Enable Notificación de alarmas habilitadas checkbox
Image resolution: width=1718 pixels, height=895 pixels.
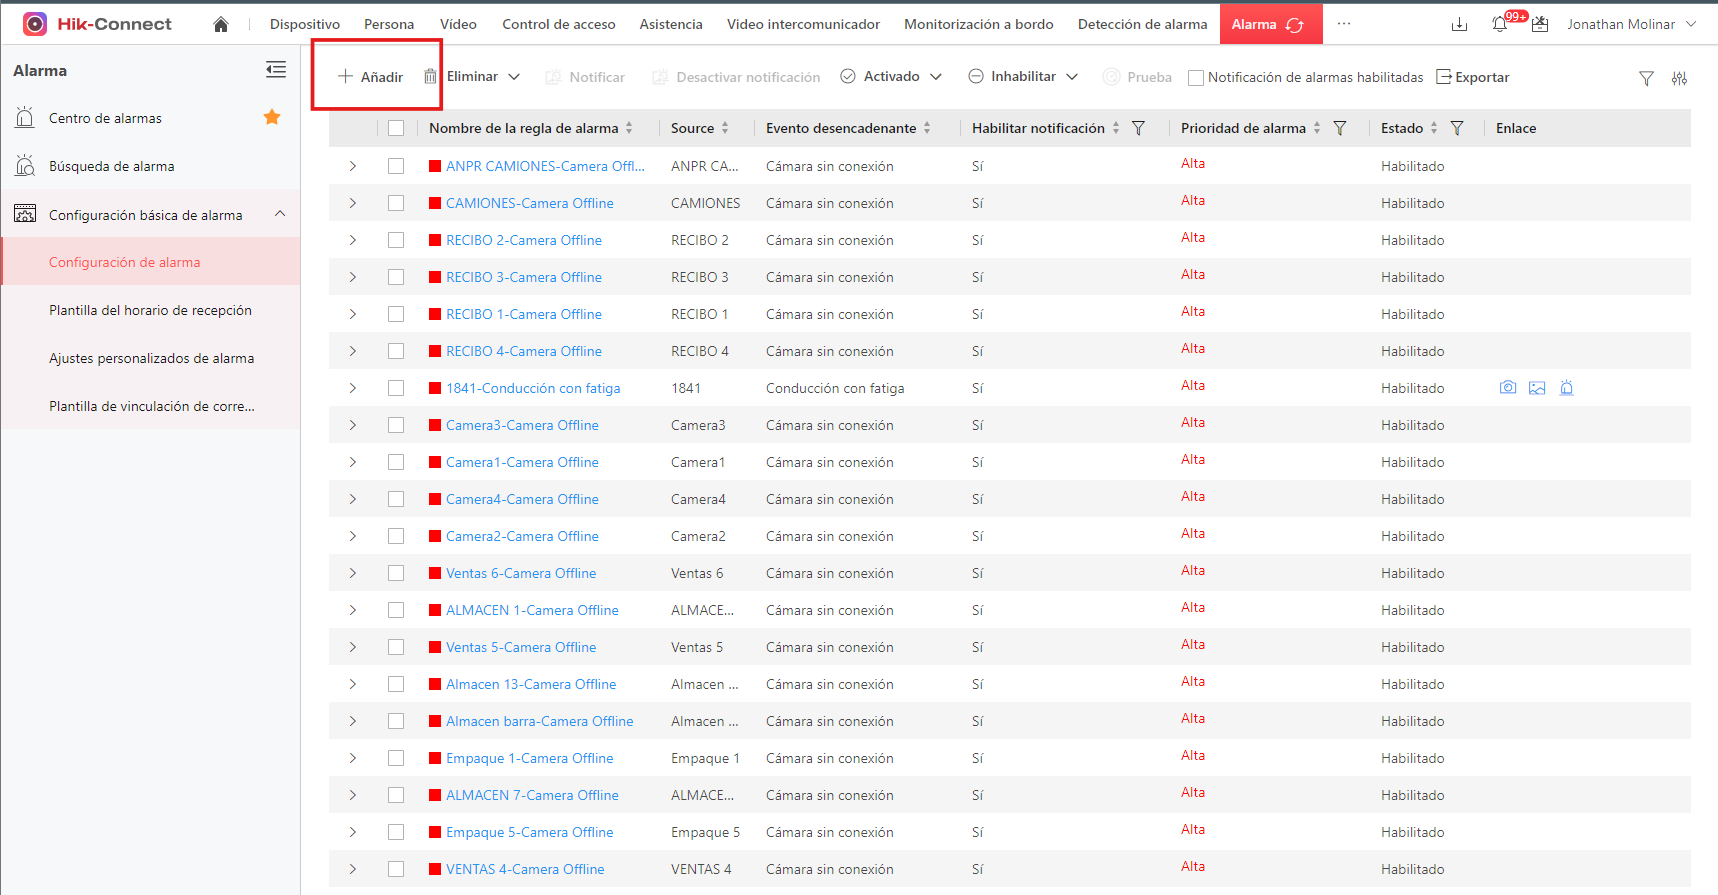coord(1196,78)
